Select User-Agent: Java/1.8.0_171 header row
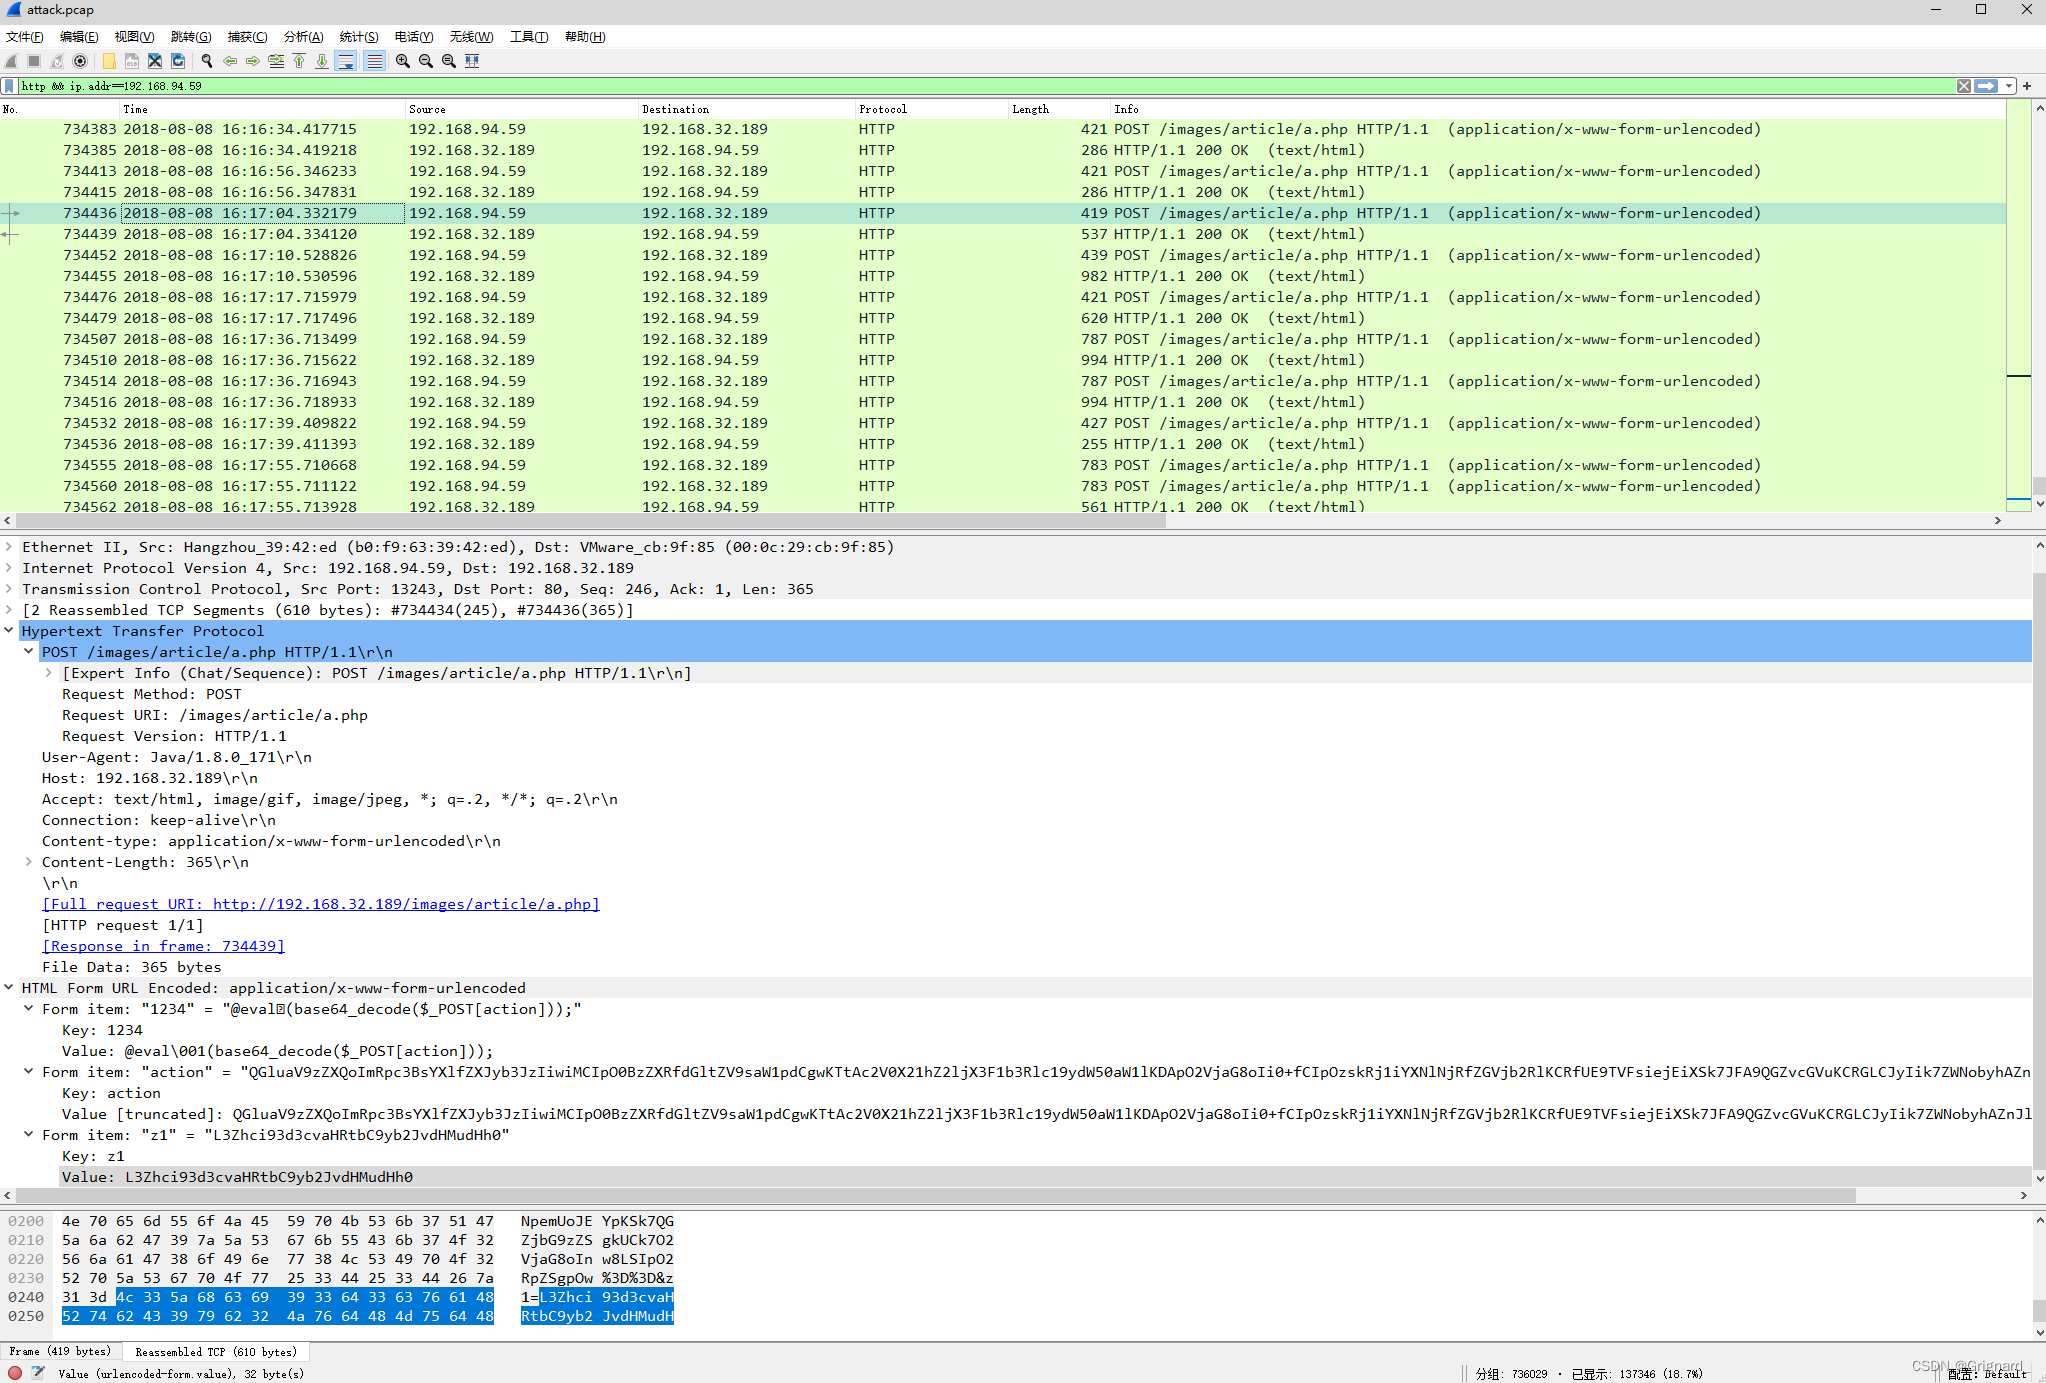 pyautogui.click(x=177, y=757)
